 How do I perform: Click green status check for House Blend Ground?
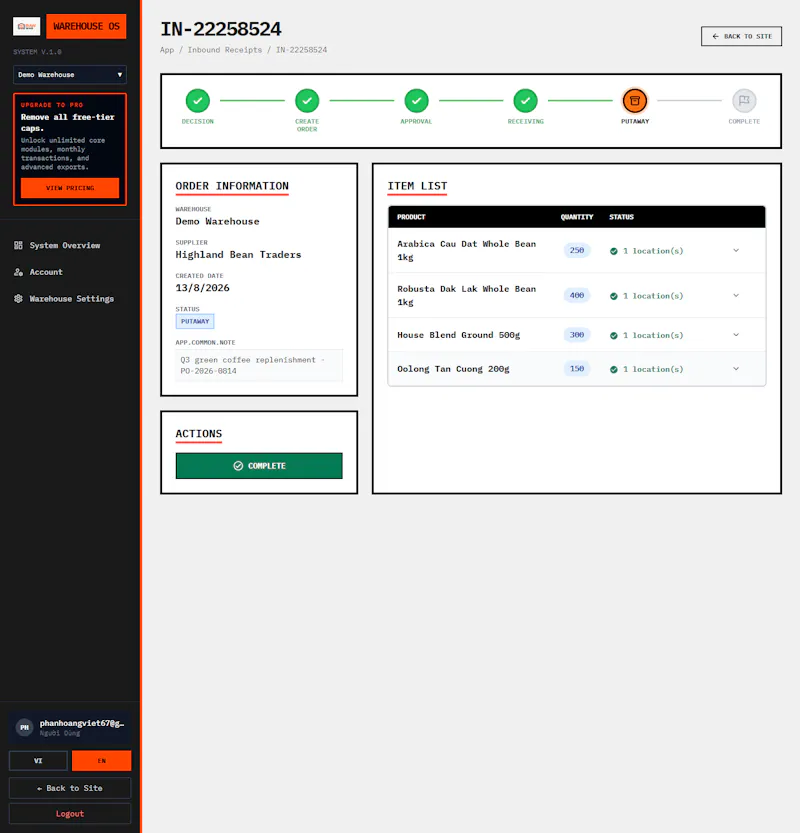614,335
